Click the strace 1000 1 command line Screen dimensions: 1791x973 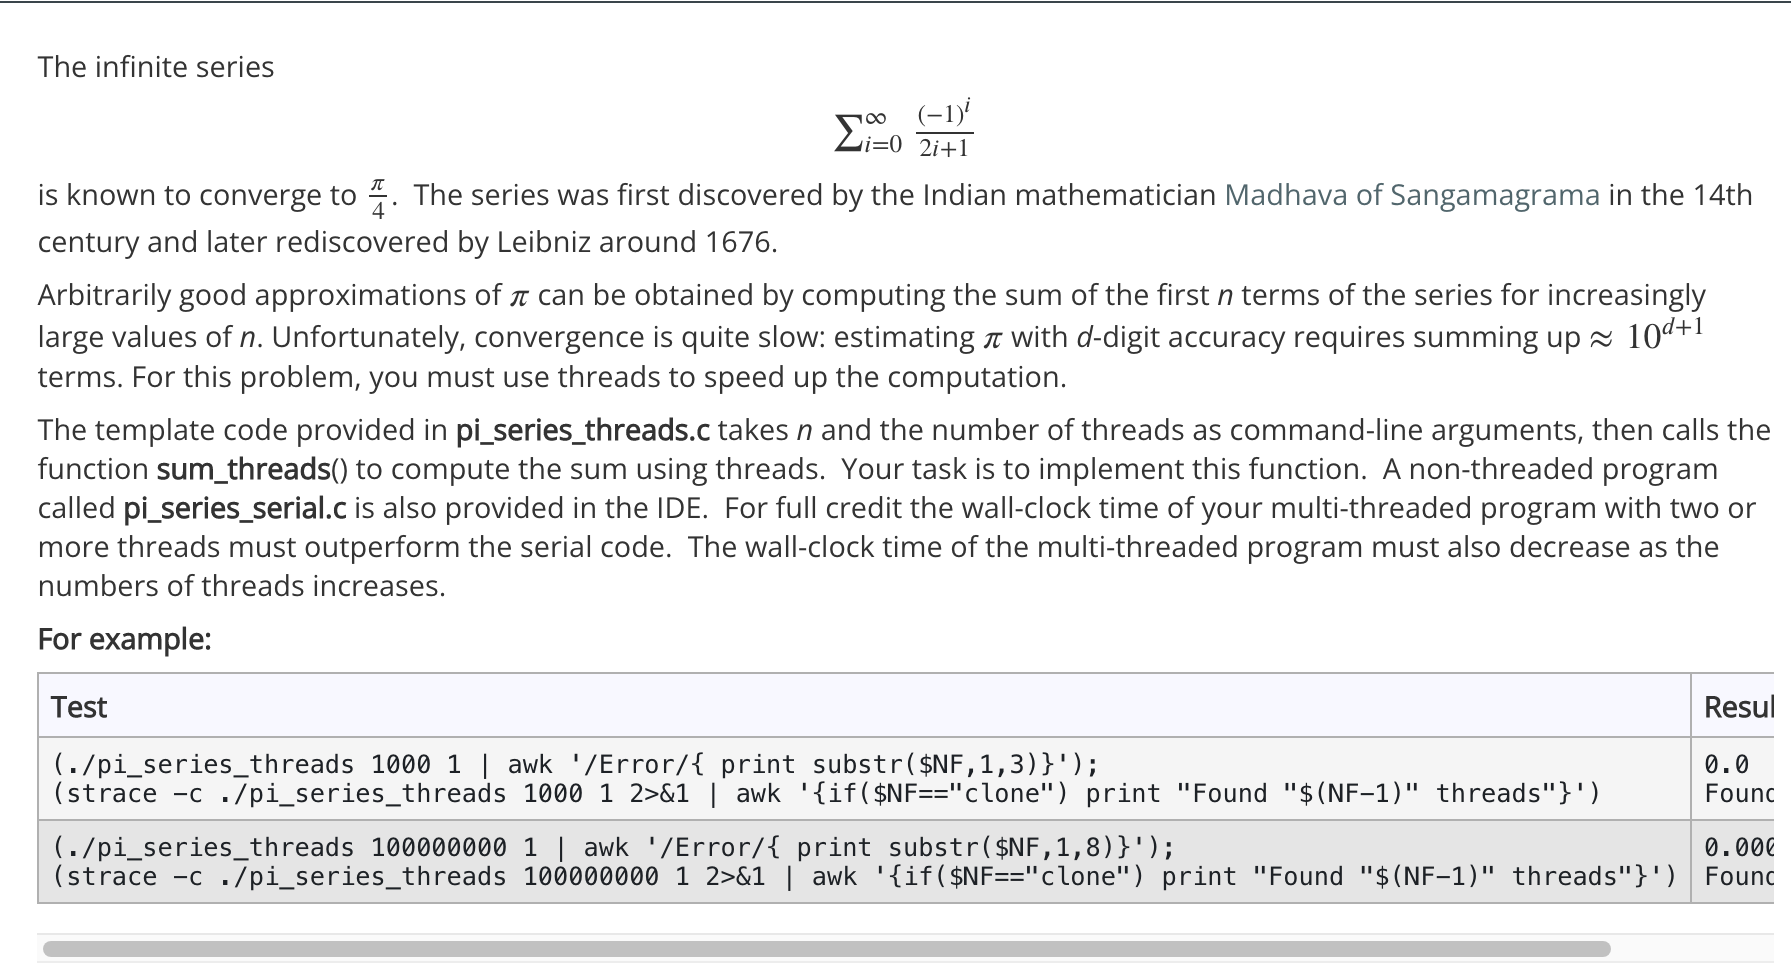(827, 793)
